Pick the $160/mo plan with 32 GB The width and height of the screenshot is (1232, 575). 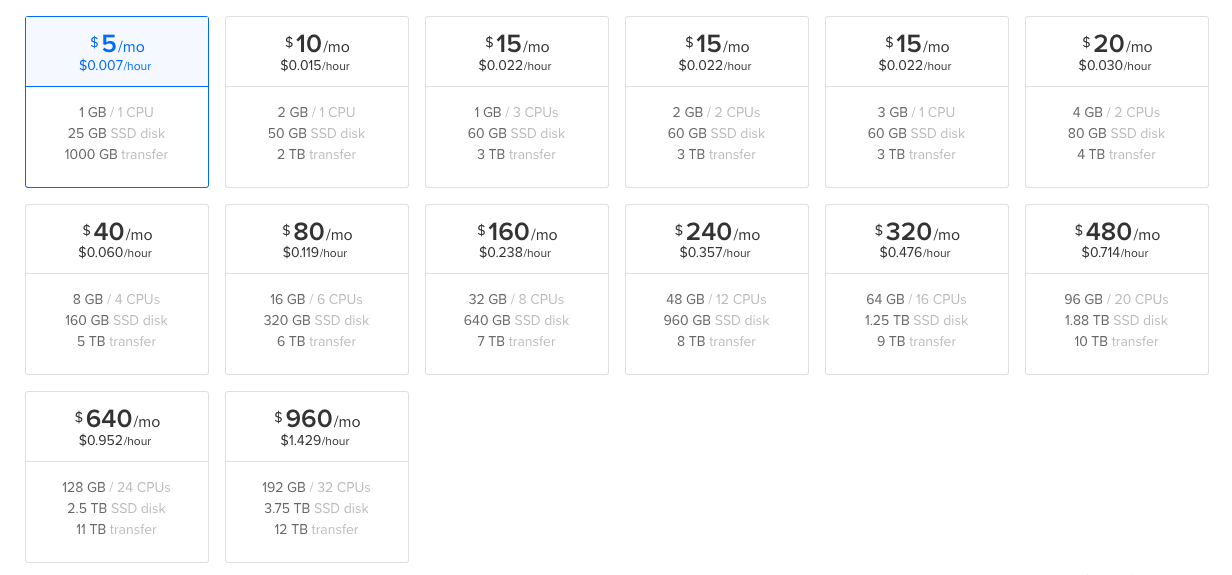[517, 289]
